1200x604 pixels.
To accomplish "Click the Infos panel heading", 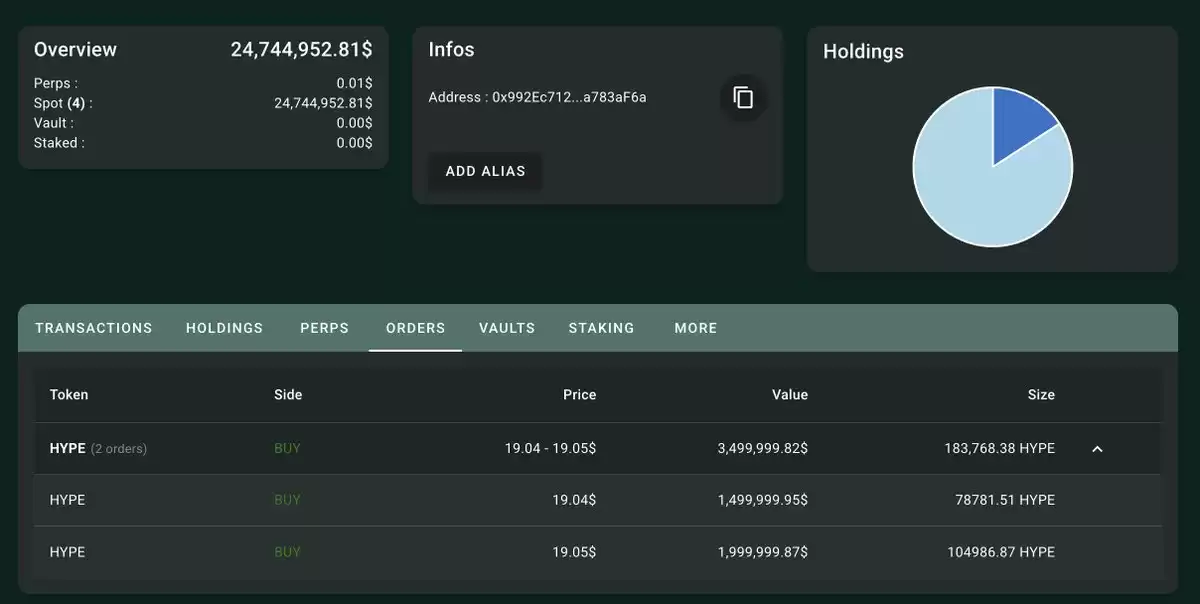I will [x=451, y=50].
